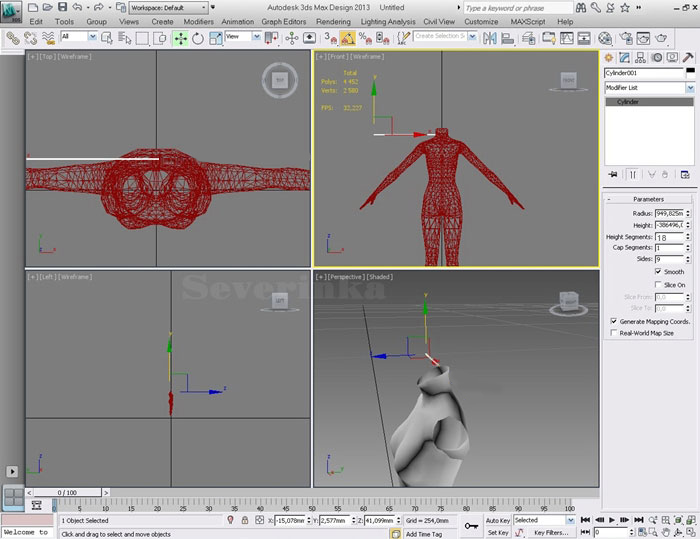Open the Hierarchy command panel tab
700x539 pixels.
coord(641,58)
